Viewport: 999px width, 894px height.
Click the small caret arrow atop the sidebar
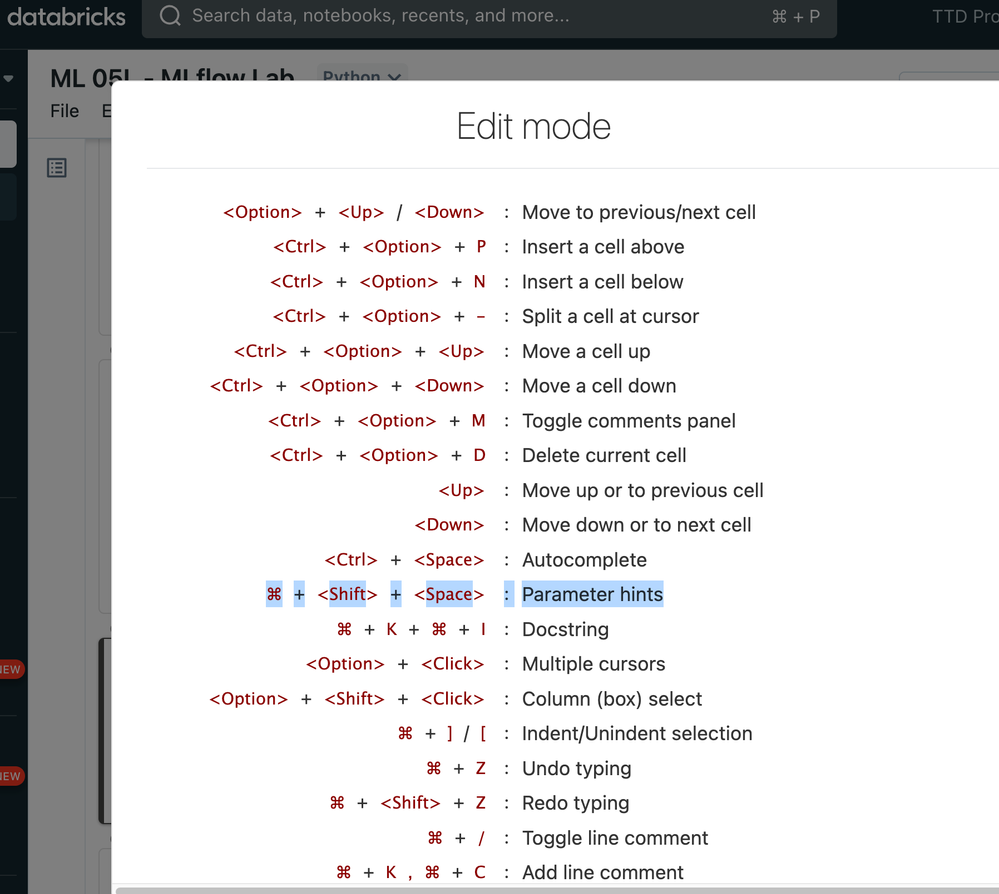pos(8,78)
